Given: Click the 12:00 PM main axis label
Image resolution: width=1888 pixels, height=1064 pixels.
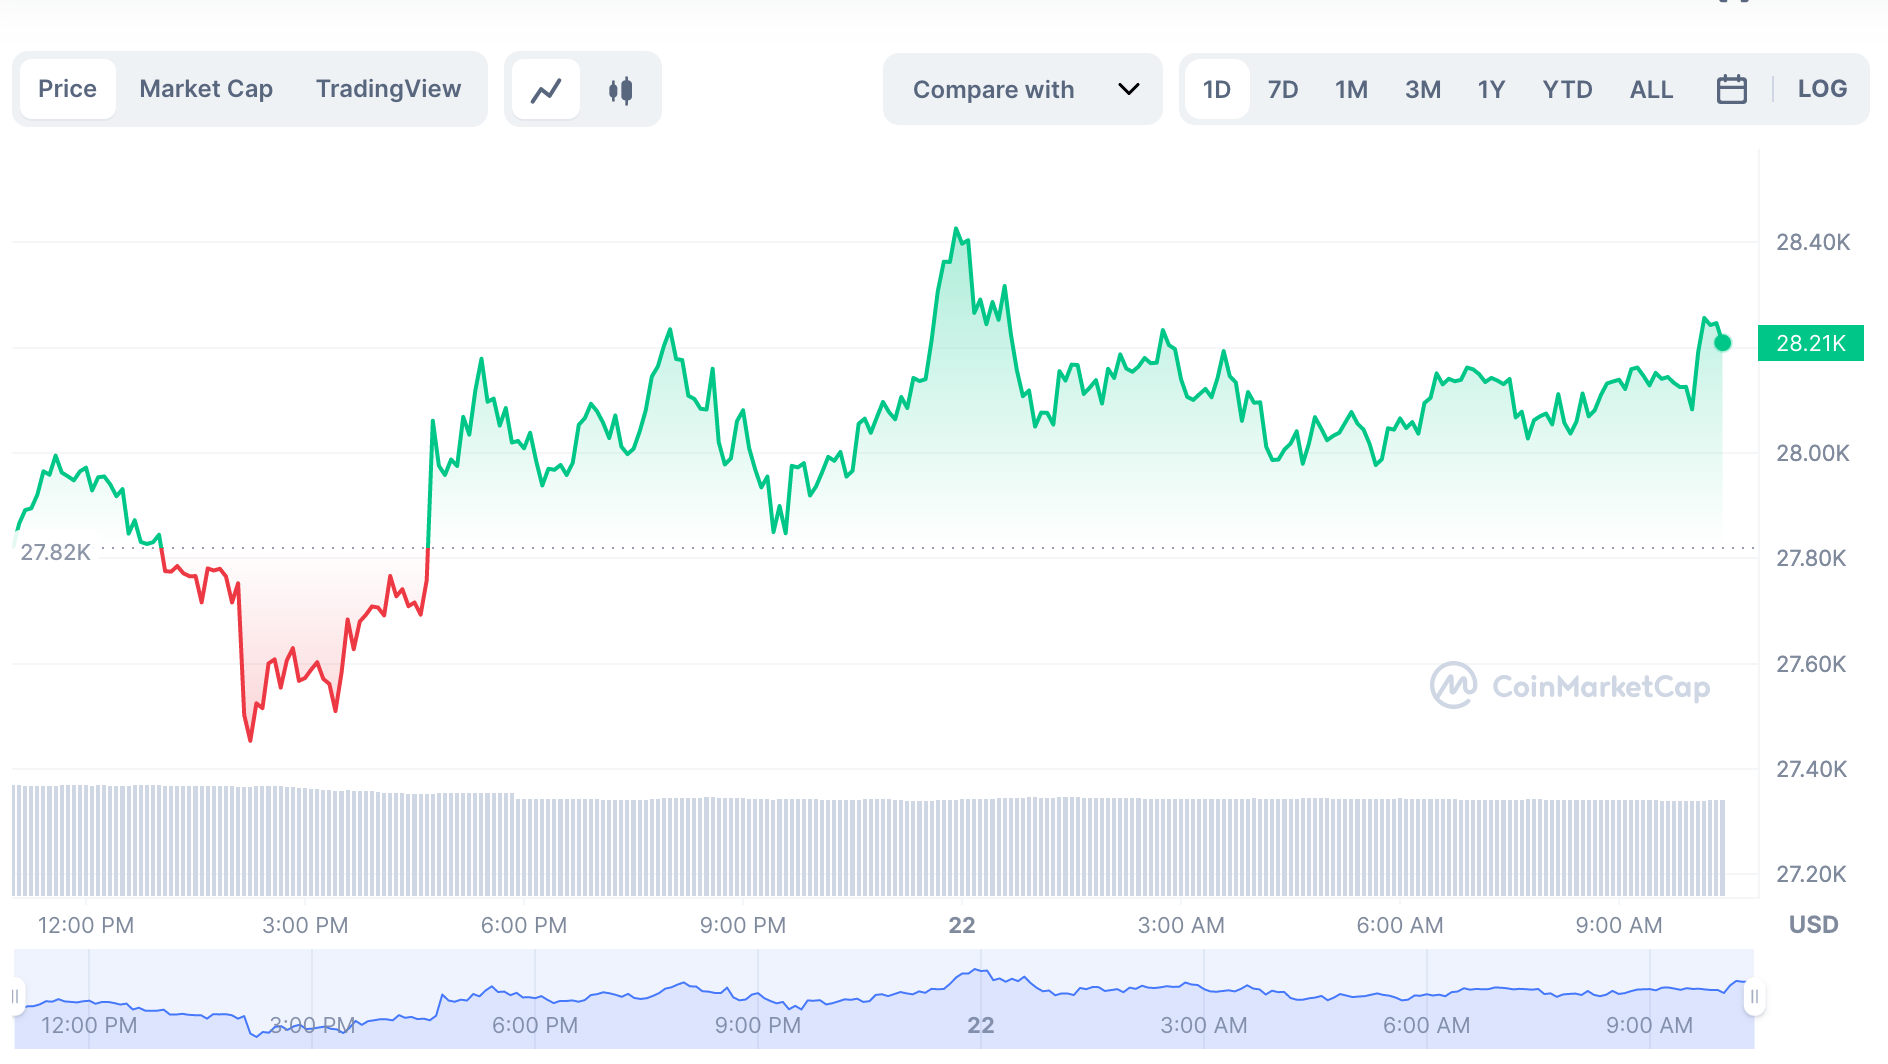Looking at the screenshot, I should tap(86, 925).
